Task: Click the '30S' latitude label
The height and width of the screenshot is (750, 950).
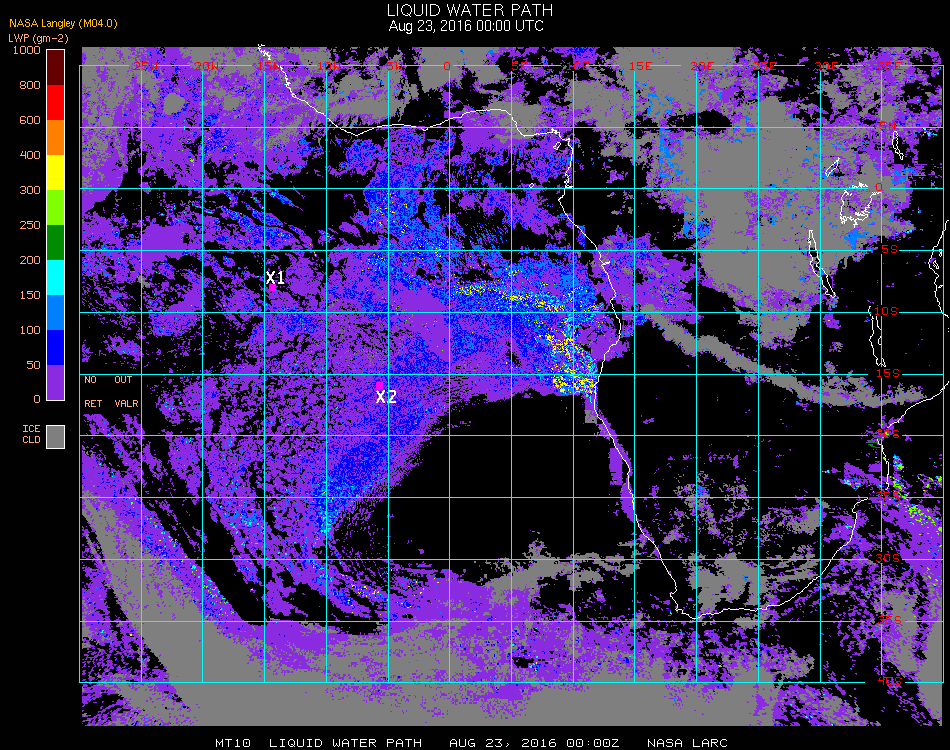Action: tap(888, 559)
